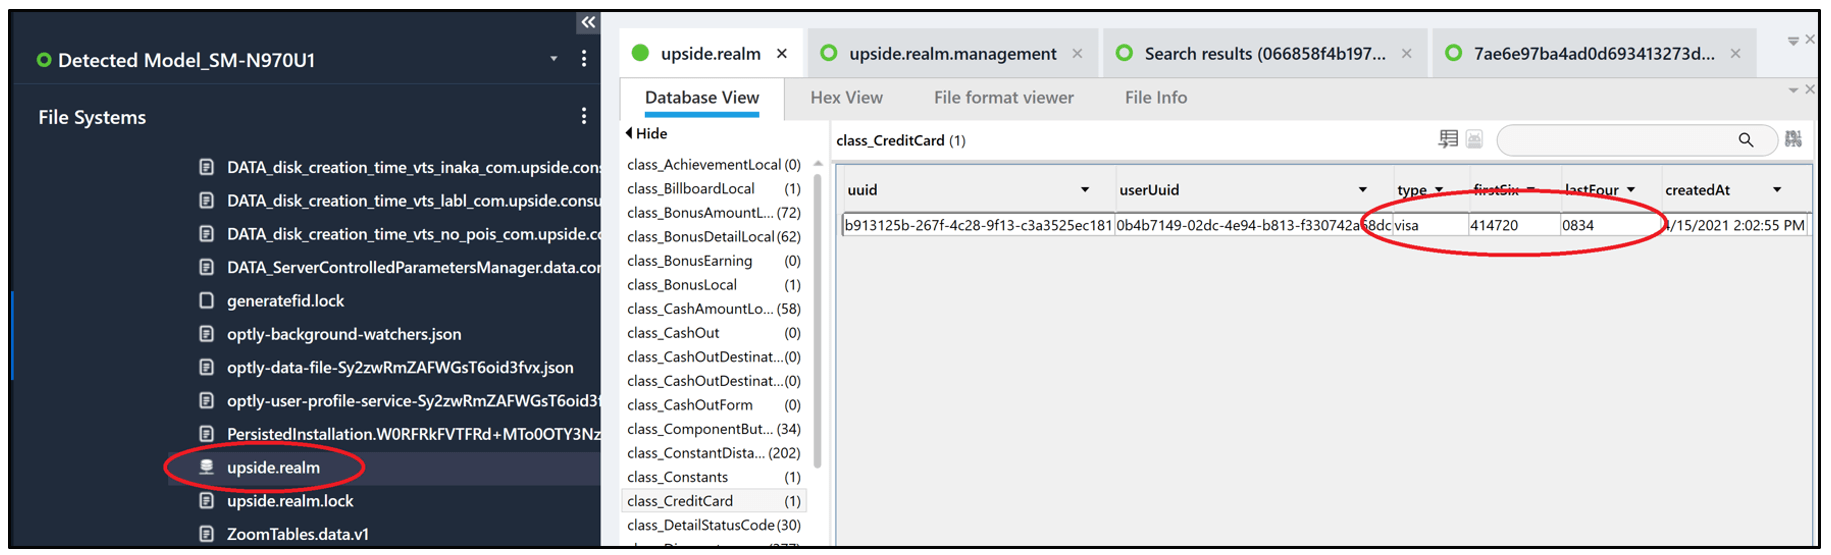Viewport: 1831px width, 555px height.
Task: Switch to the Search results tab
Action: pyautogui.click(x=1264, y=54)
